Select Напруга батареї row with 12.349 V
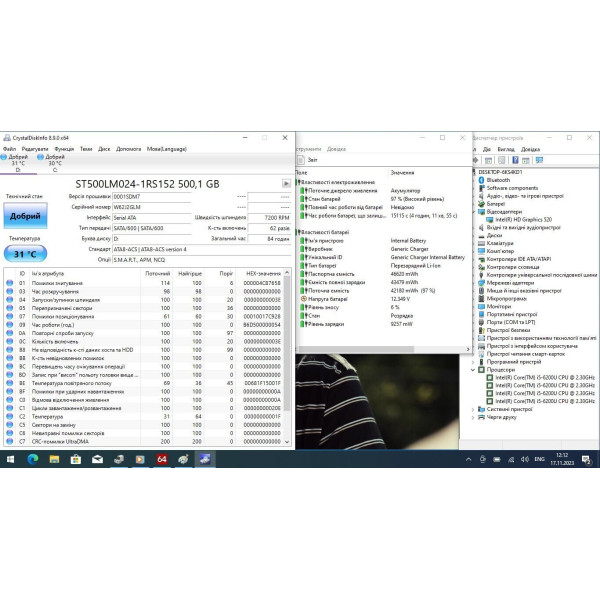 coord(383,299)
